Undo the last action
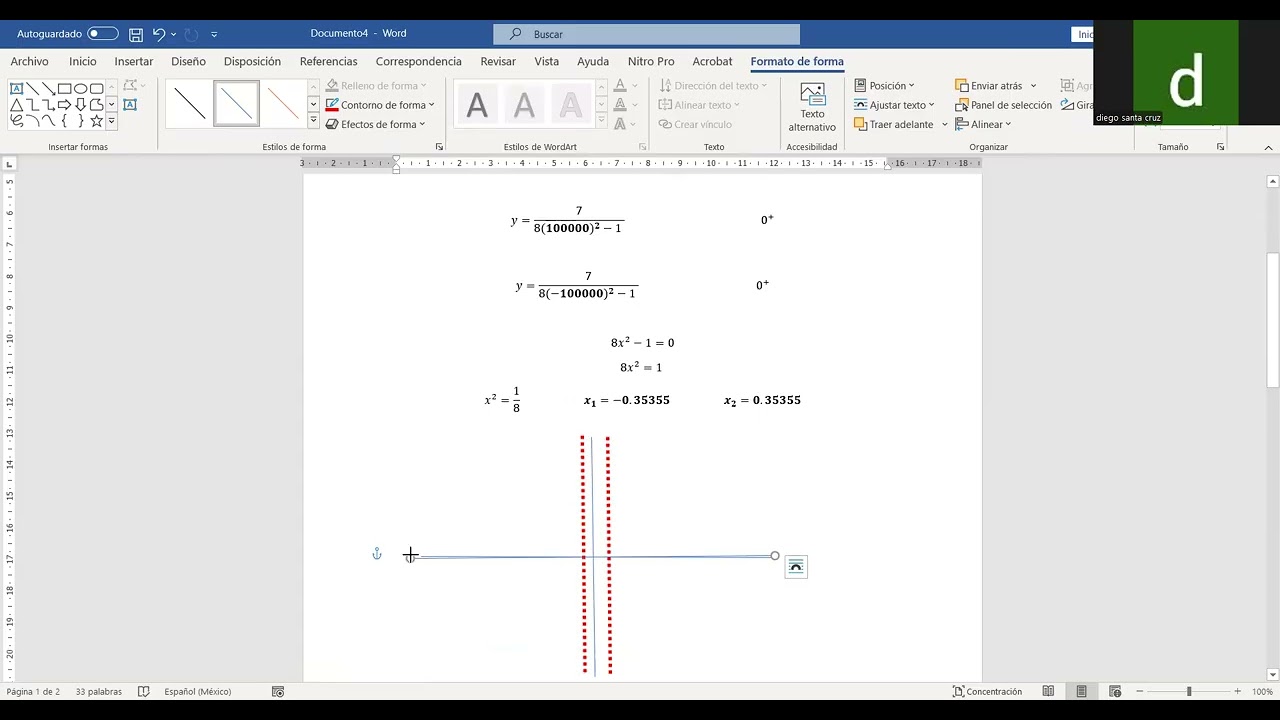This screenshot has width=1280, height=720. click(158, 34)
